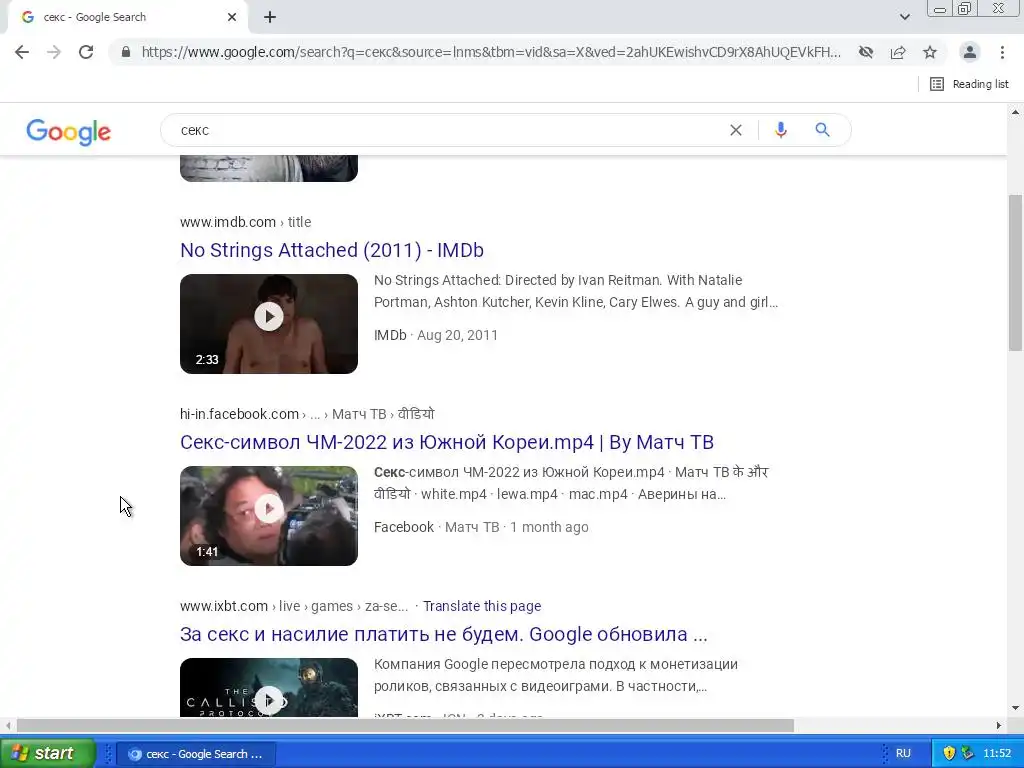
Task: Click the 'IMDb · Aug 20, 2011' source text
Action: click(436, 335)
